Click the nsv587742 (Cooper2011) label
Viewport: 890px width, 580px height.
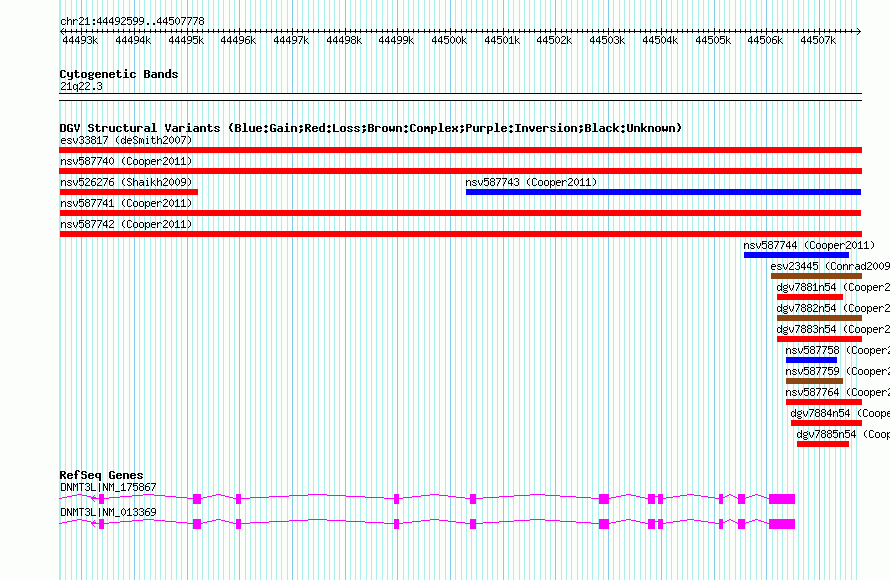(x=125, y=224)
